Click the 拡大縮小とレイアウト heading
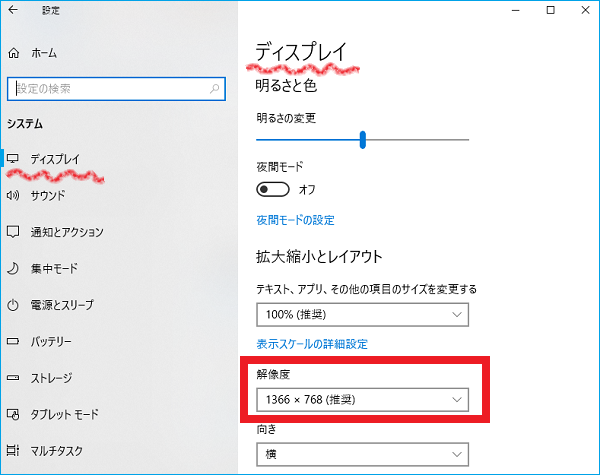The height and width of the screenshot is (475, 600). 319,256
